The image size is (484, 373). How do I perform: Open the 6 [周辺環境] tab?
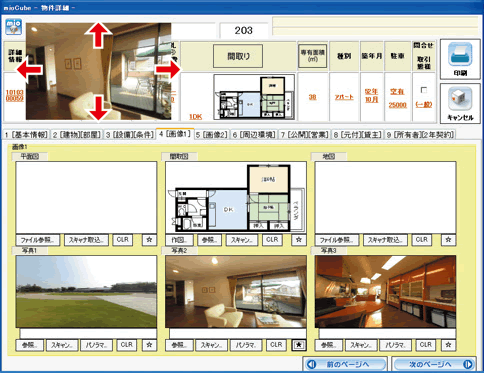tap(254, 135)
